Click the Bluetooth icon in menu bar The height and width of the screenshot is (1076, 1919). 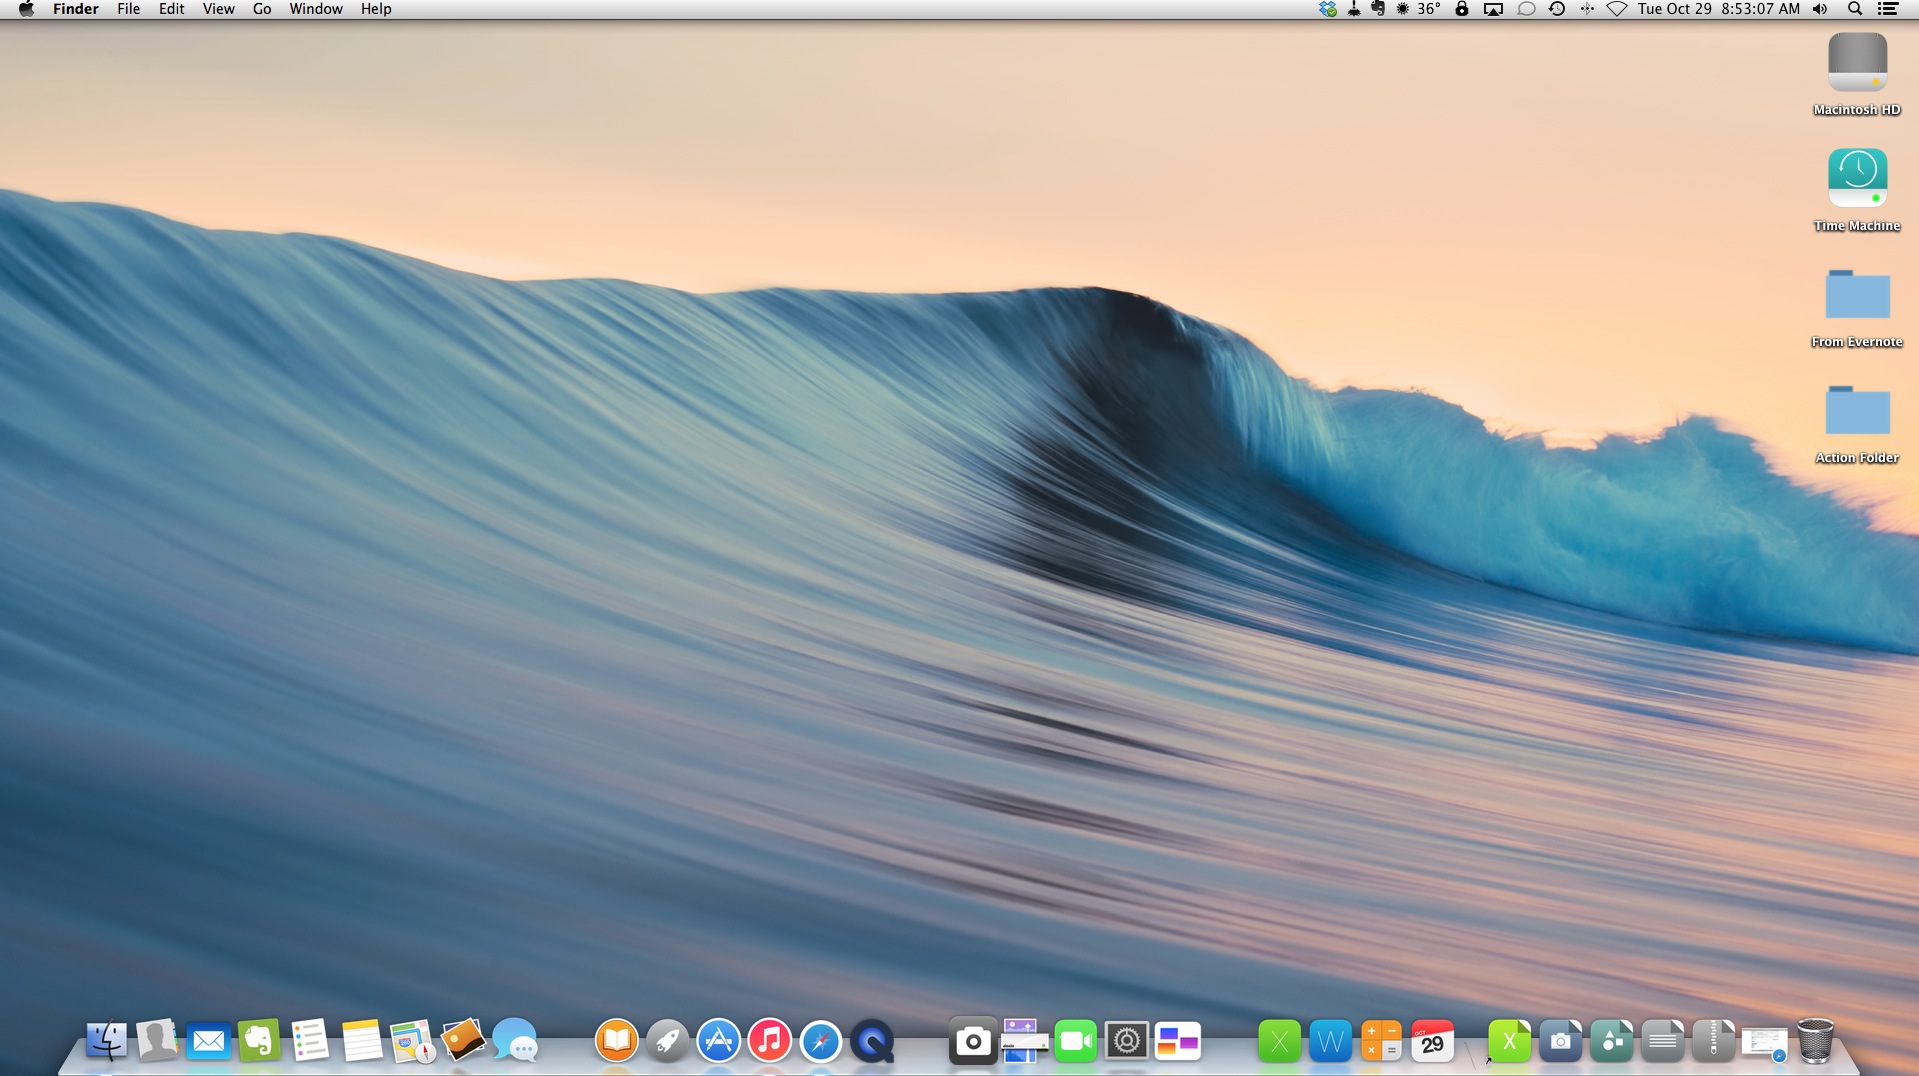1587,9
